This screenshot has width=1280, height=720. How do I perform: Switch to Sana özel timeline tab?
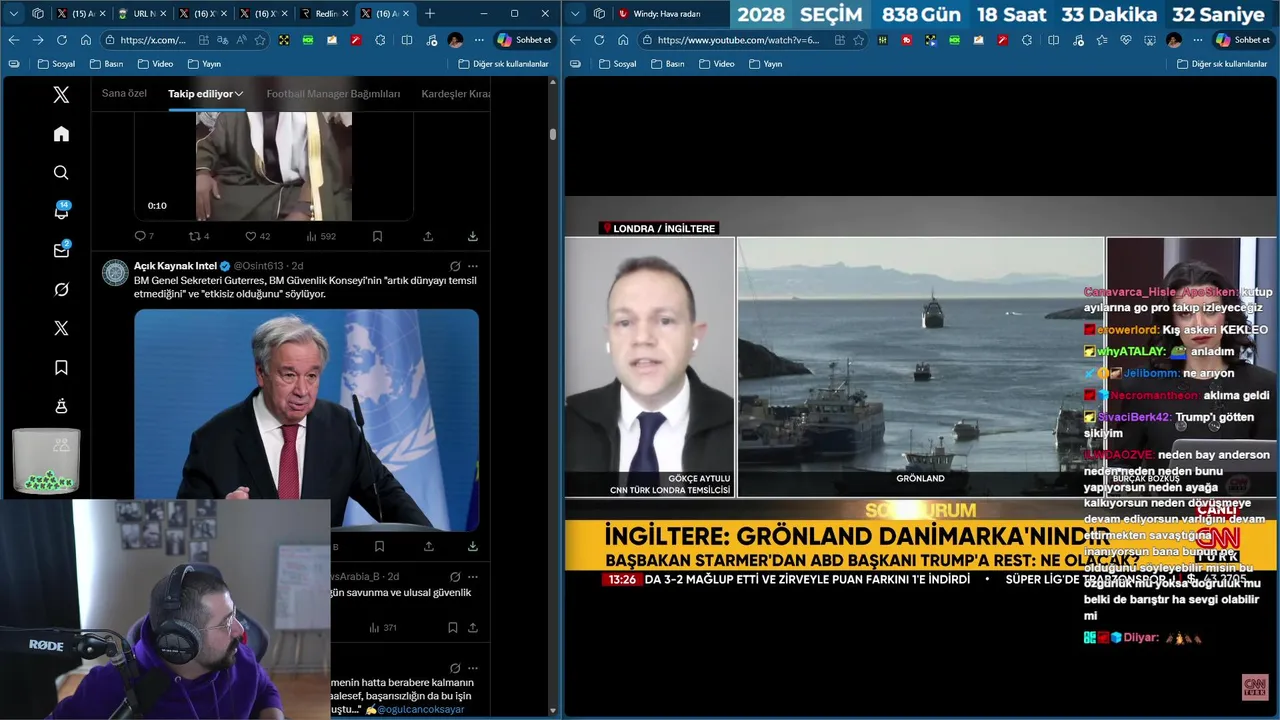coord(124,94)
